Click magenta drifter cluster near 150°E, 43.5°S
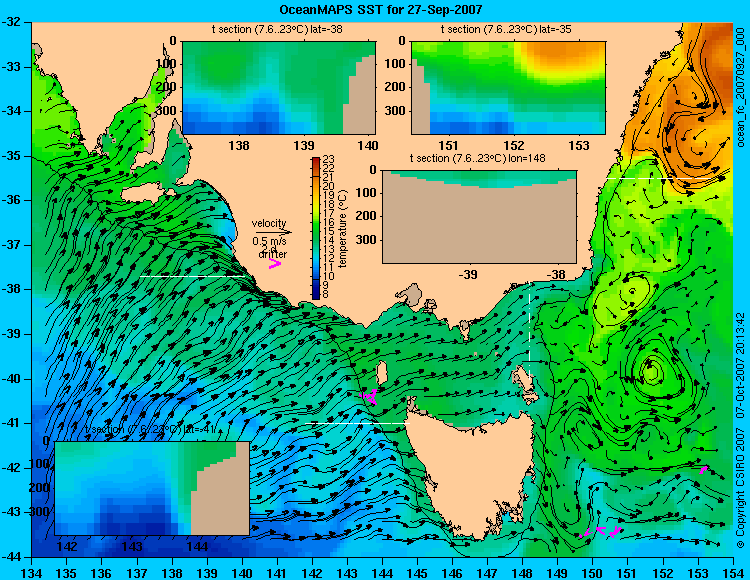Viewport: 750px width, 580px height. (601, 532)
